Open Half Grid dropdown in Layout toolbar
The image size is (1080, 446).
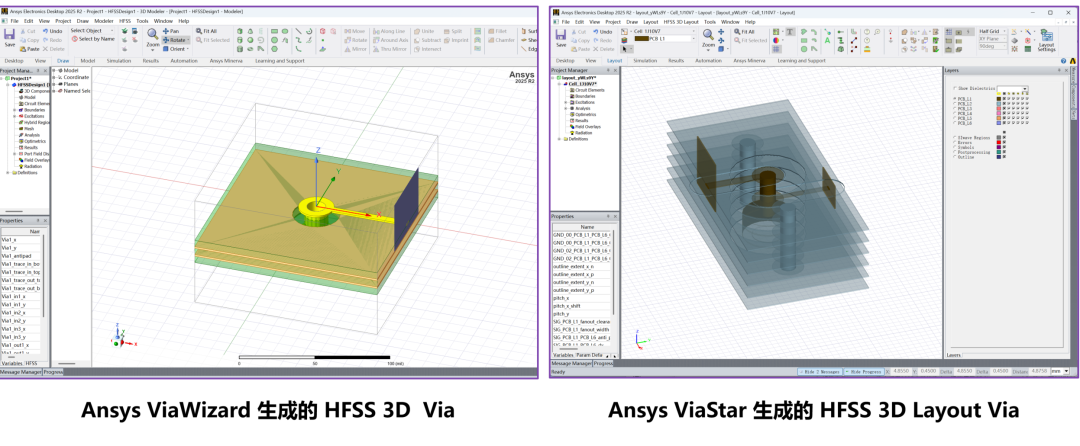coord(993,31)
